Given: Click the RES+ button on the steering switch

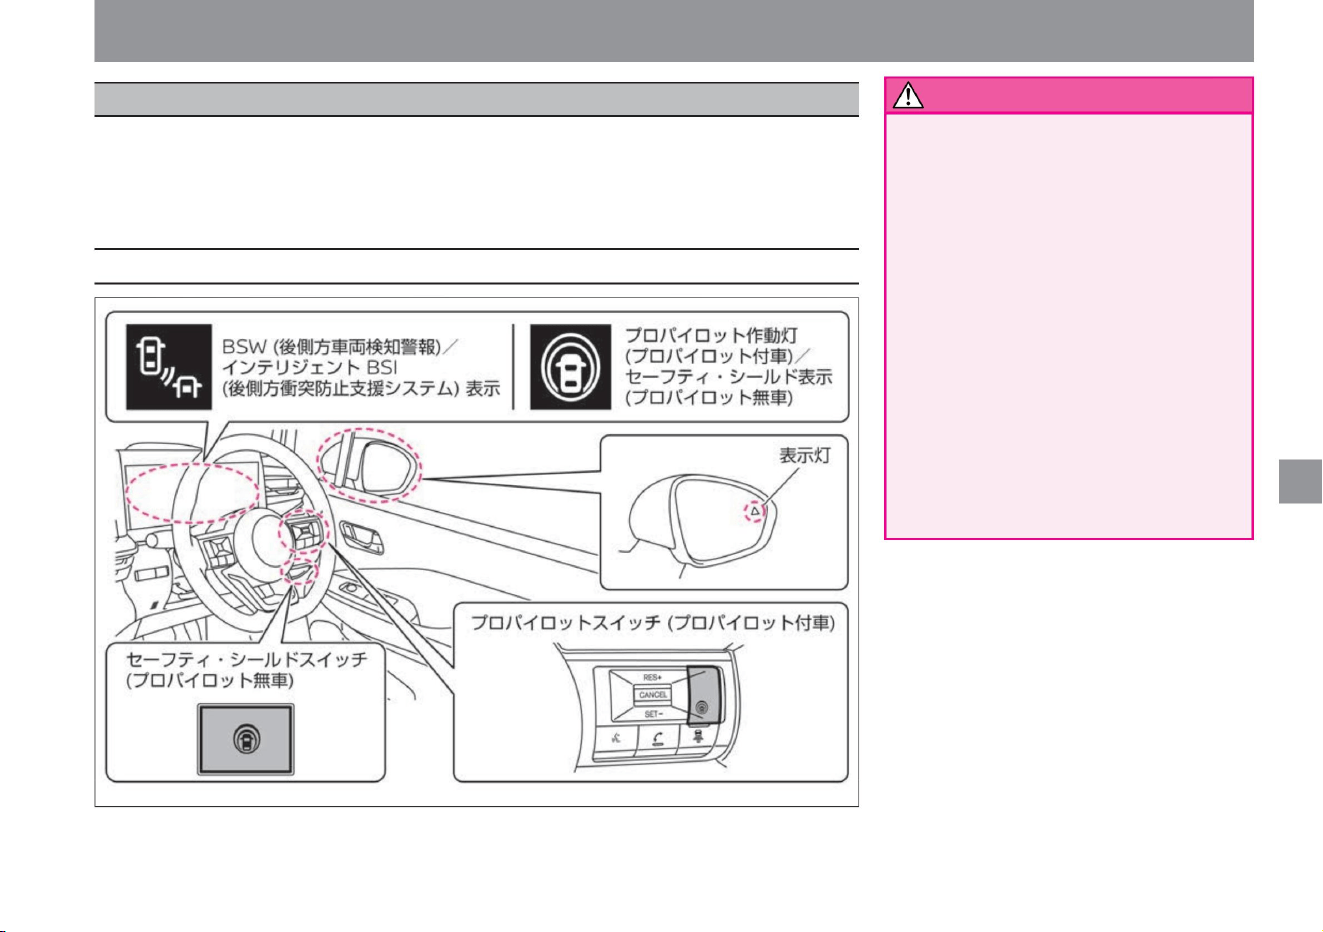Looking at the screenshot, I should [652, 677].
